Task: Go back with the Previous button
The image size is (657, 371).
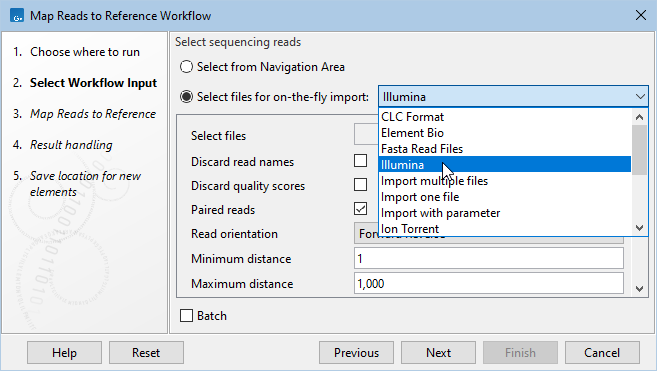Action: click(x=356, y=353)
